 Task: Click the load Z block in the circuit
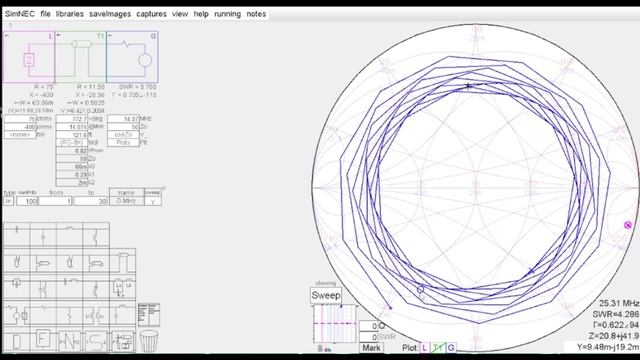tap(29, 57)
